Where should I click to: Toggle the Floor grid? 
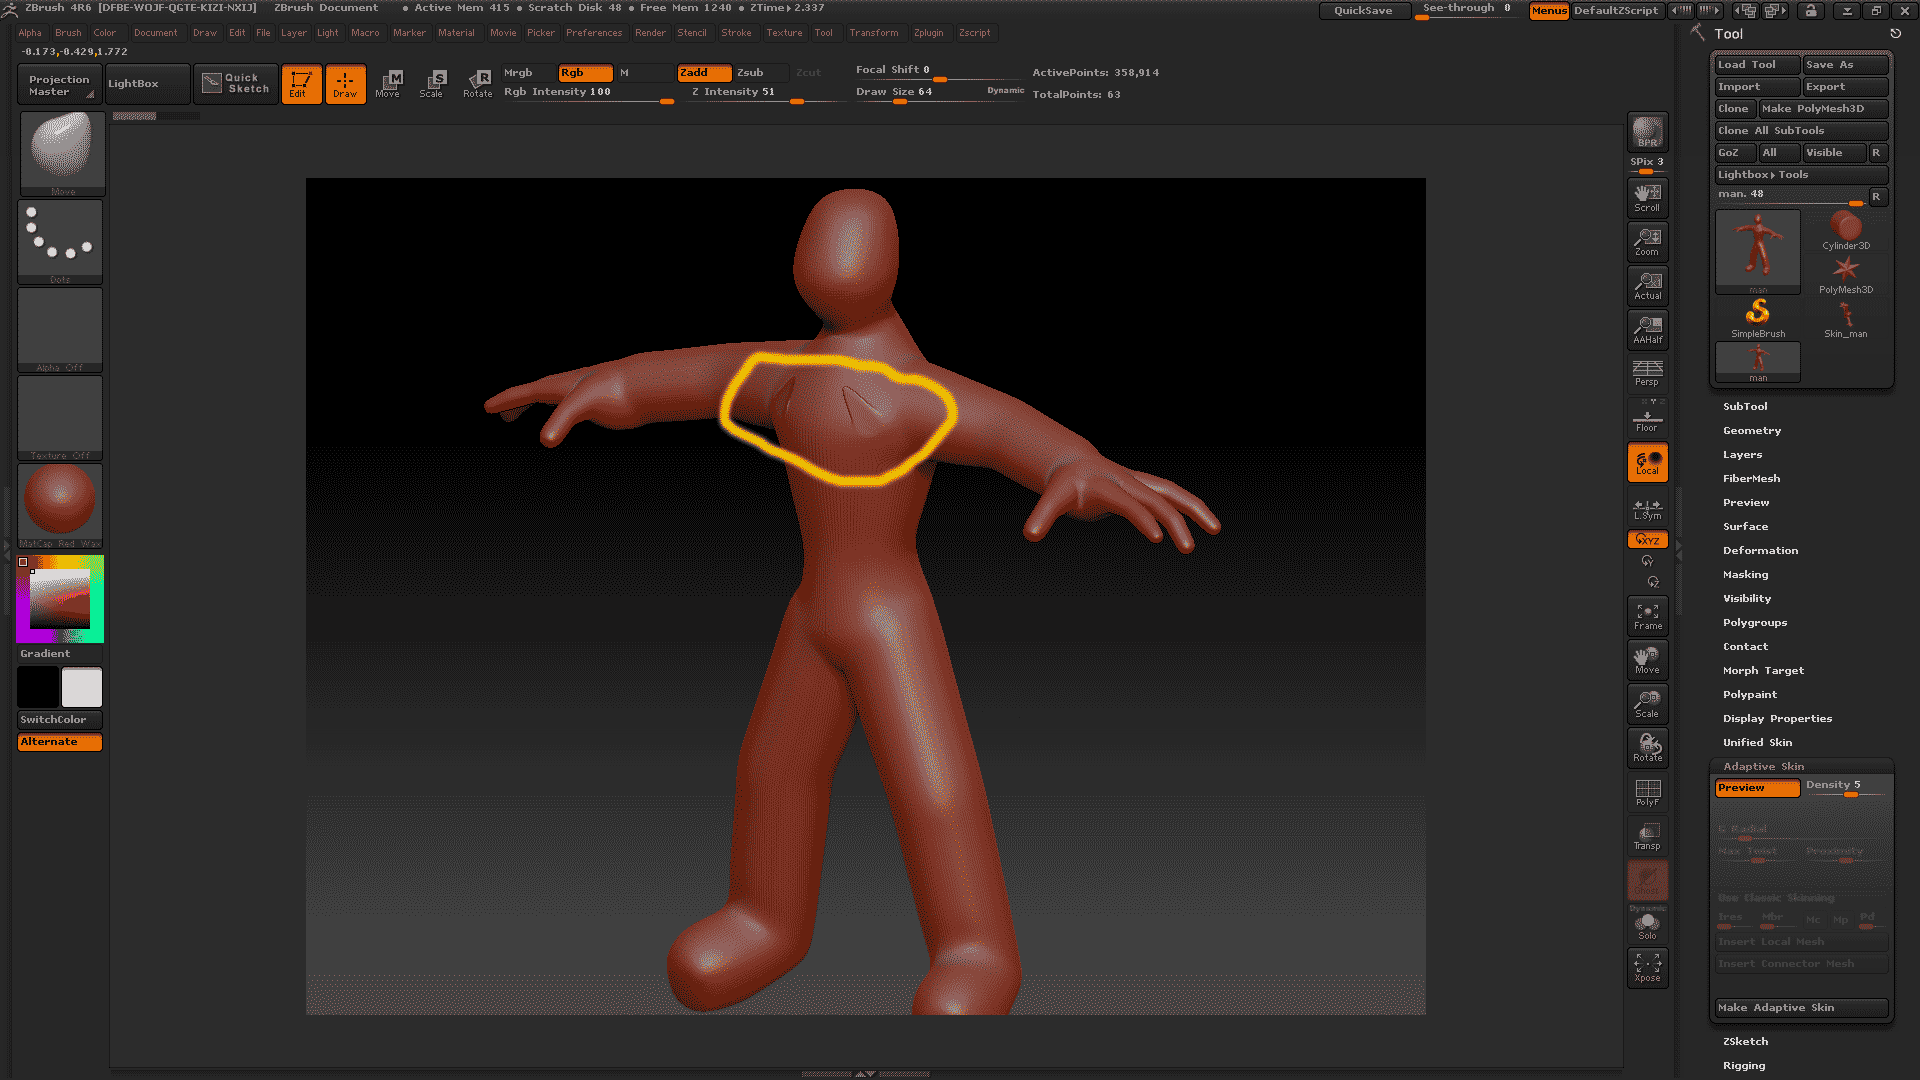(1647, 418)
